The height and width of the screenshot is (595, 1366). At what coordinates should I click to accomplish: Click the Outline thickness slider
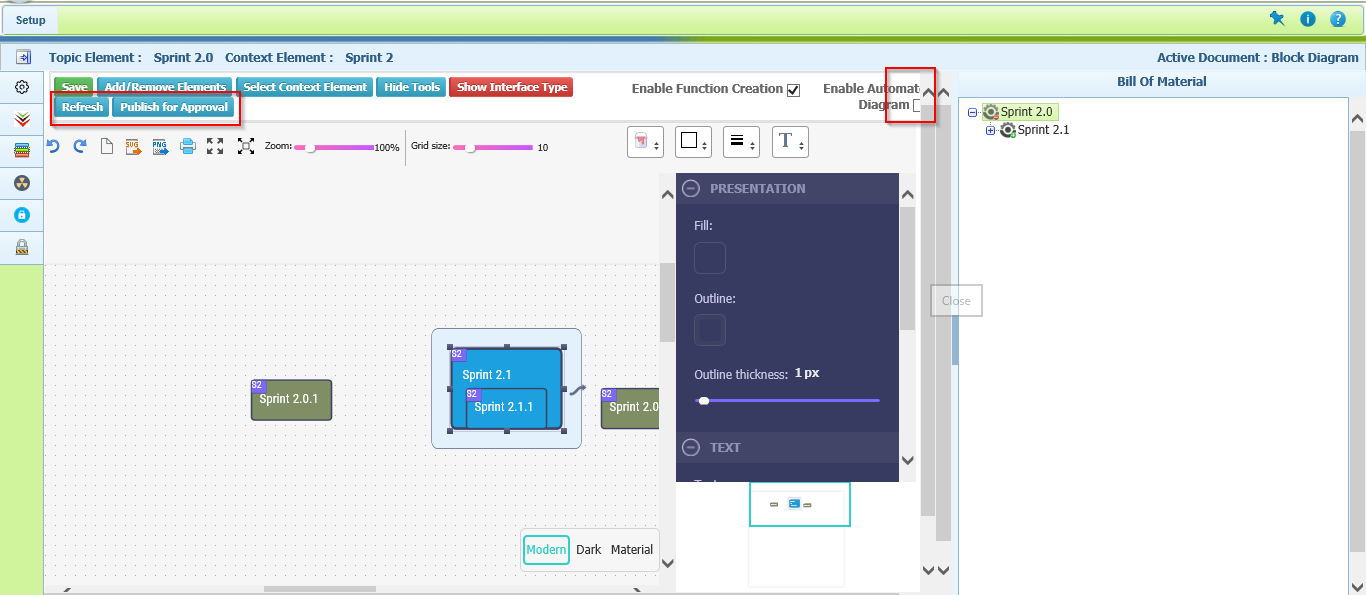787,400
